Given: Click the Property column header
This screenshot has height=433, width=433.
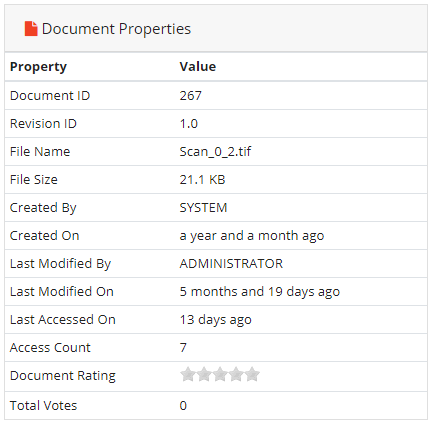Looking at the screenshot, I should 38,67.
